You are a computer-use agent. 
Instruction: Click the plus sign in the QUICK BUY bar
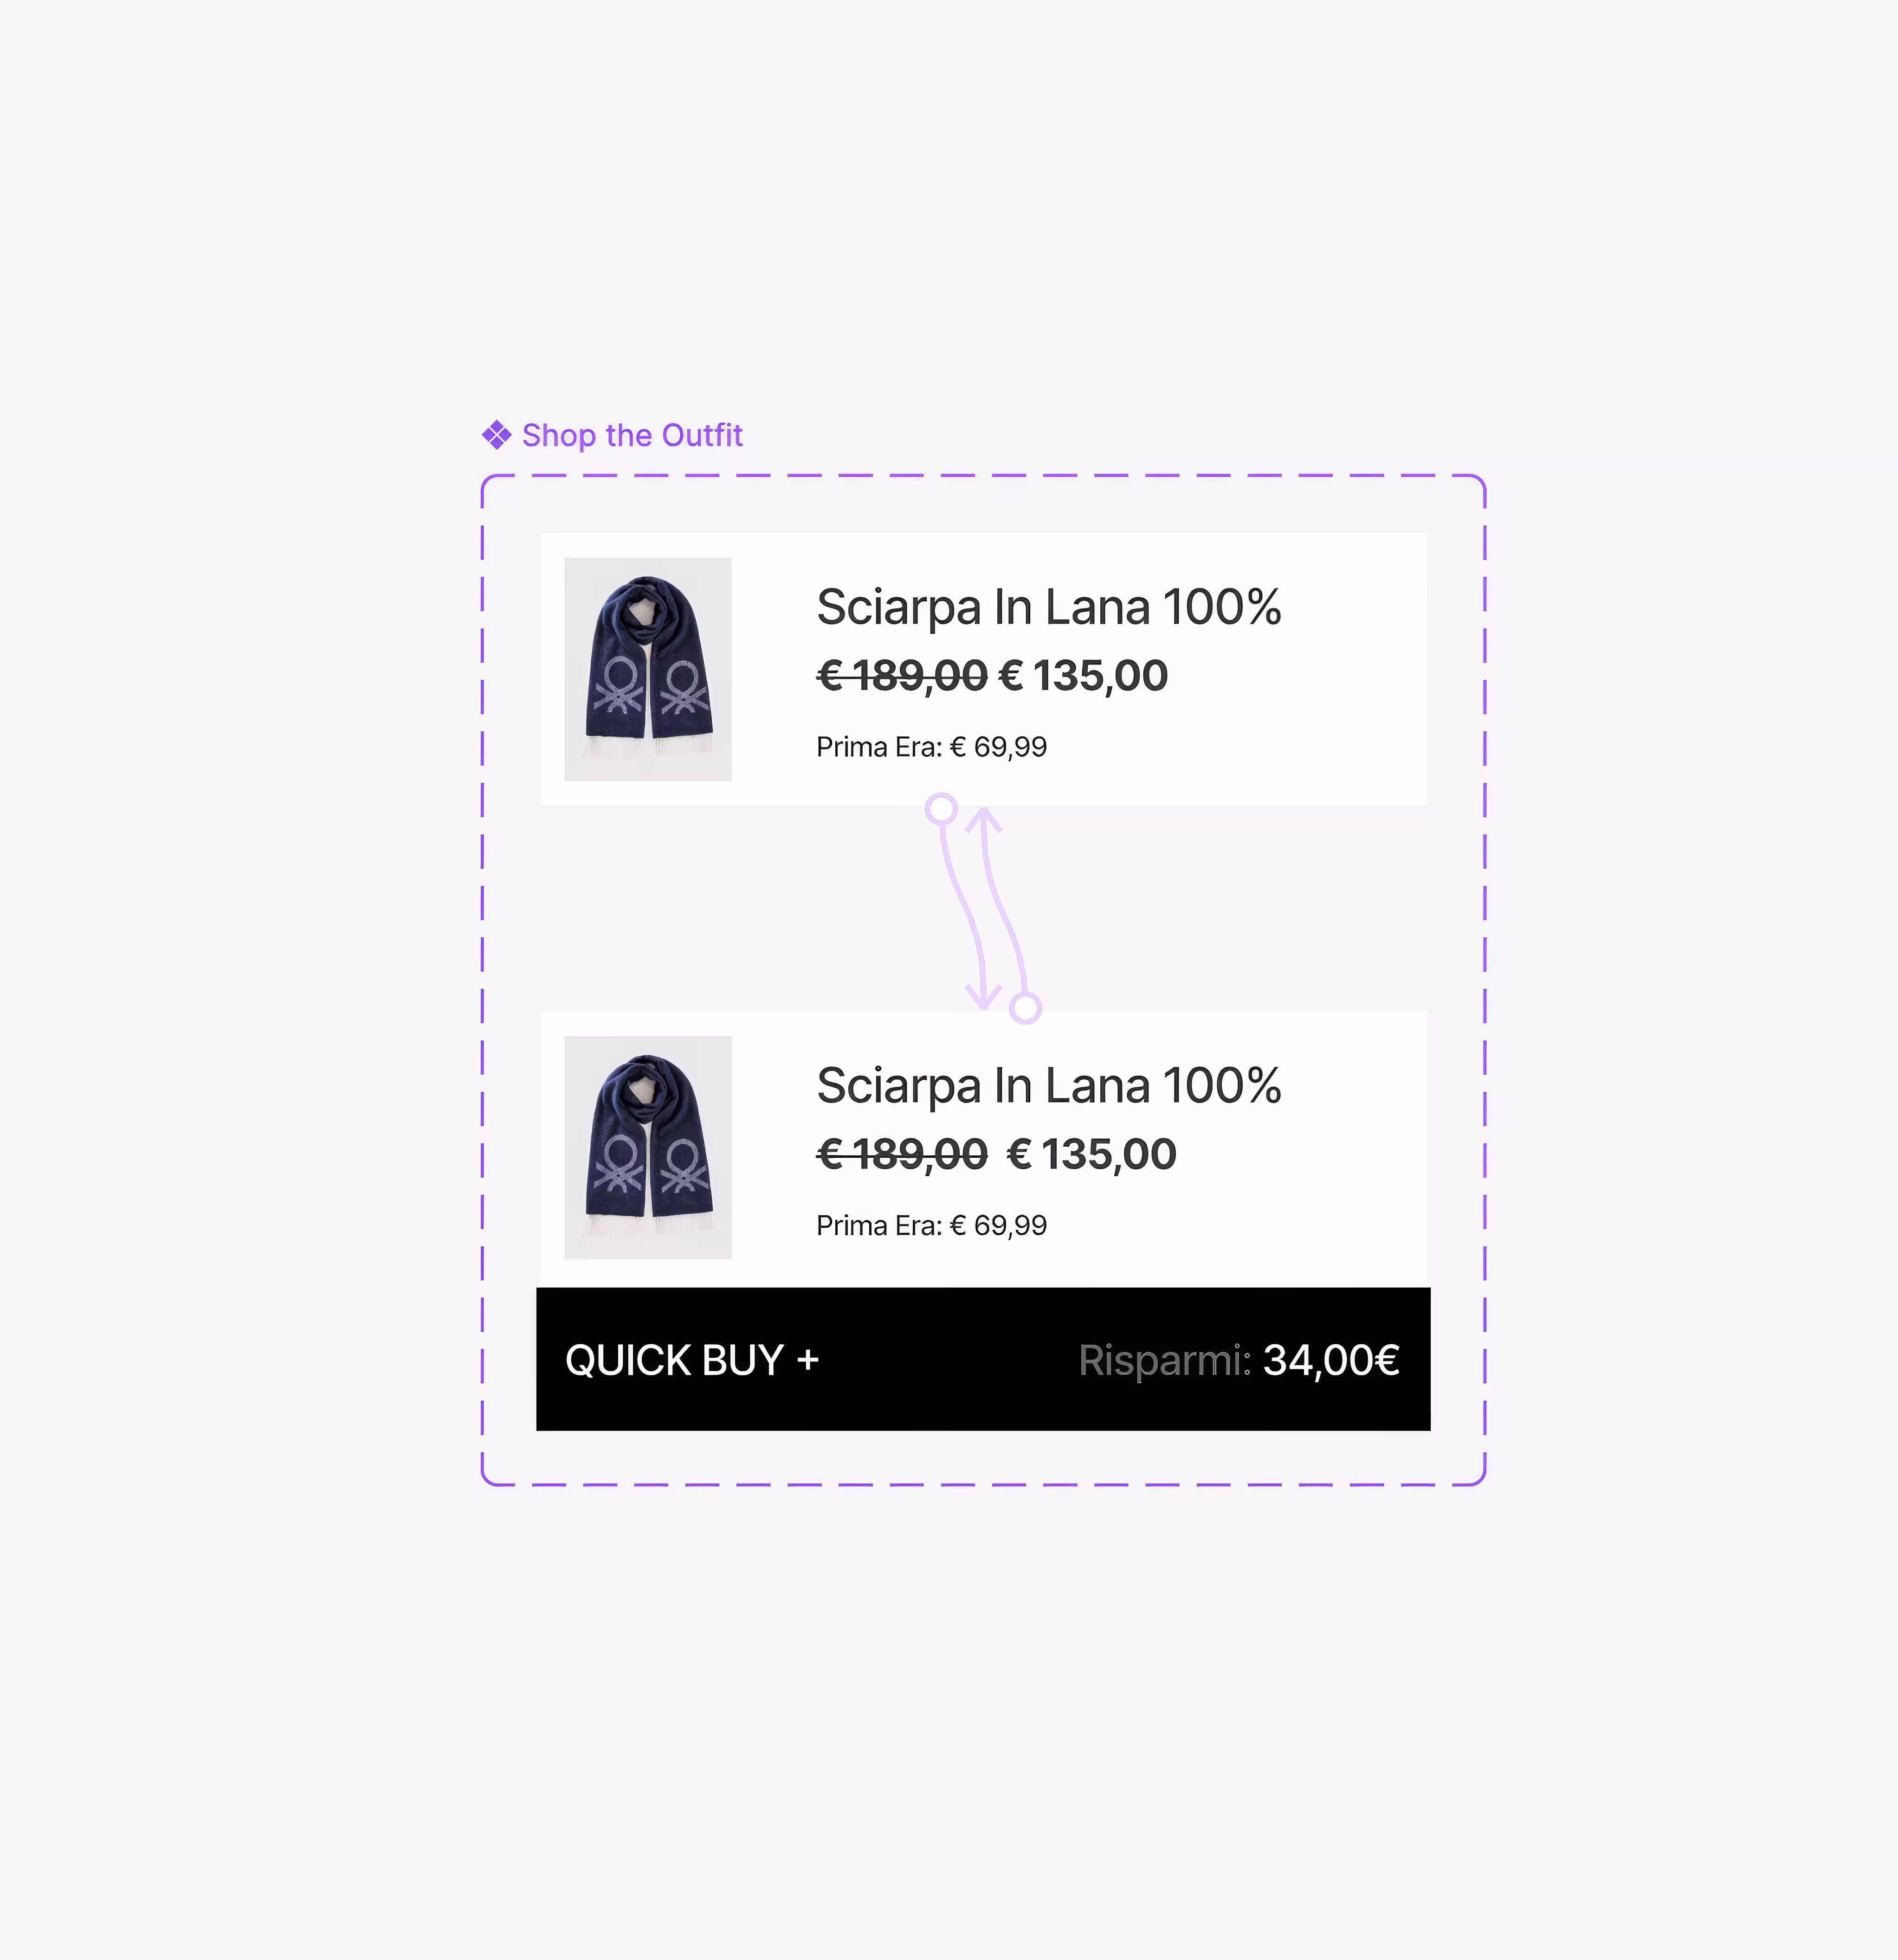click(x=808, y=1360)
